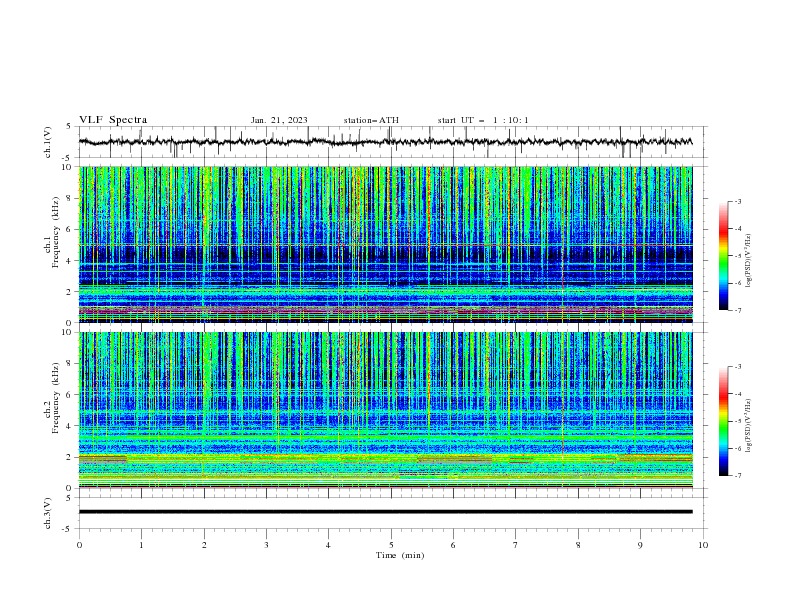Click the -3 label on ch.1 color bar
Screen dimensions: 792x612
click(737, 201)
